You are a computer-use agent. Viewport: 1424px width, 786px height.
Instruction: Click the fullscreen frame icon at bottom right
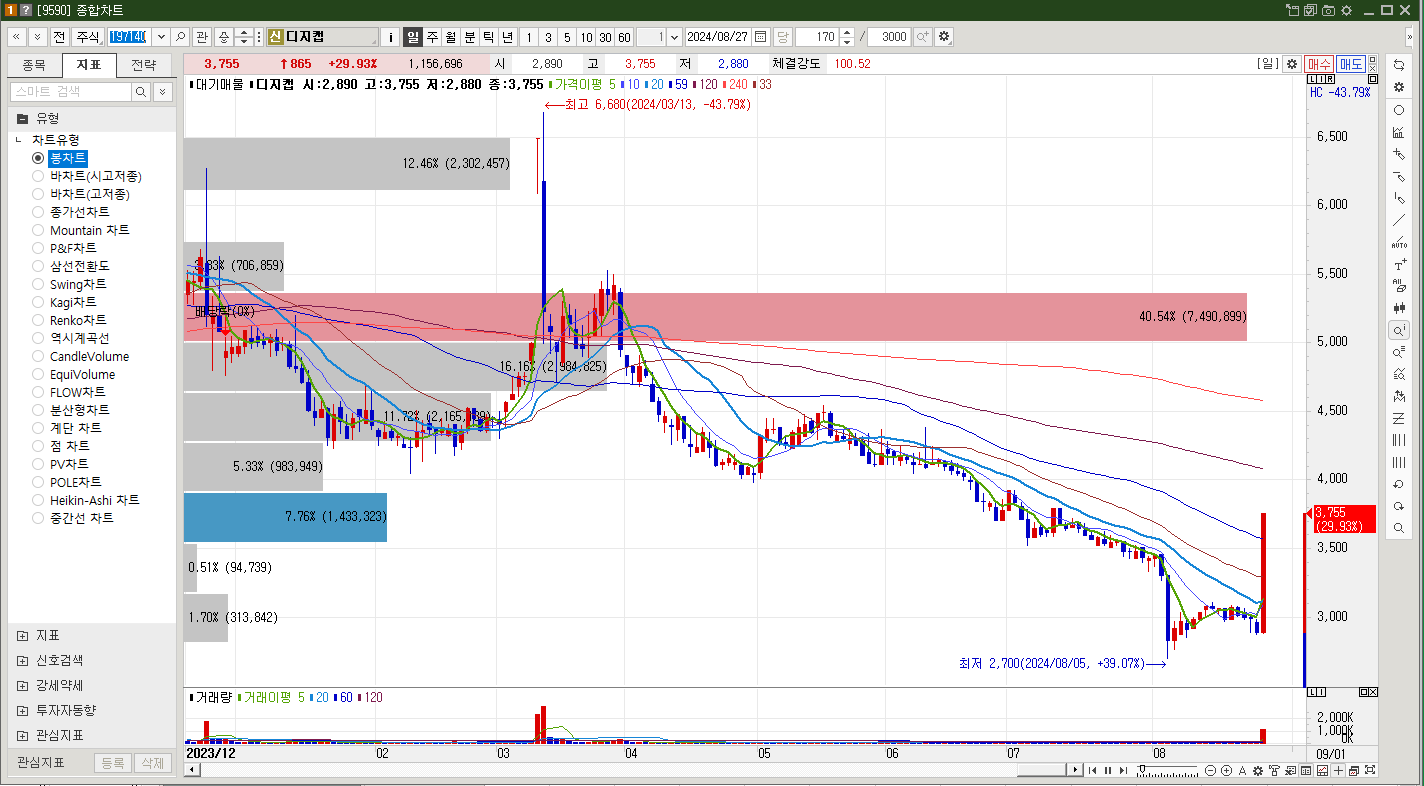point(1369,770)
